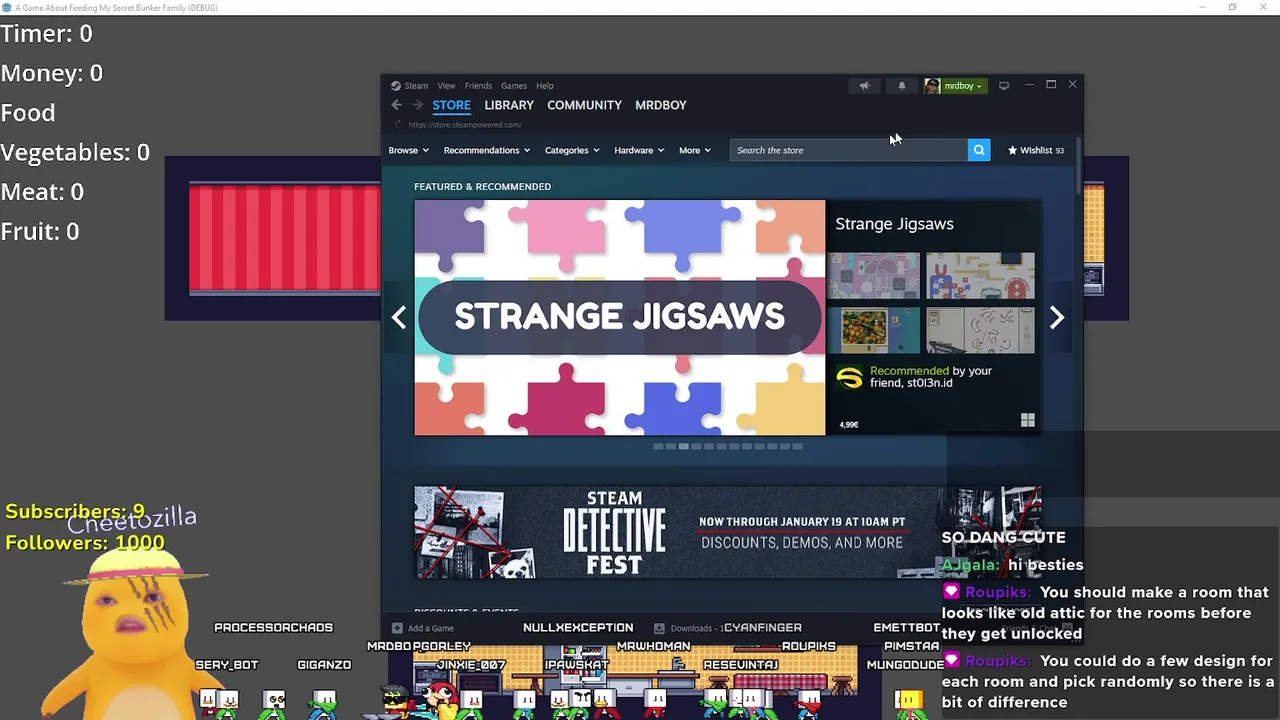Click the Add a Game plus icon
This screenshot has width=1280, height=720.
397,628
